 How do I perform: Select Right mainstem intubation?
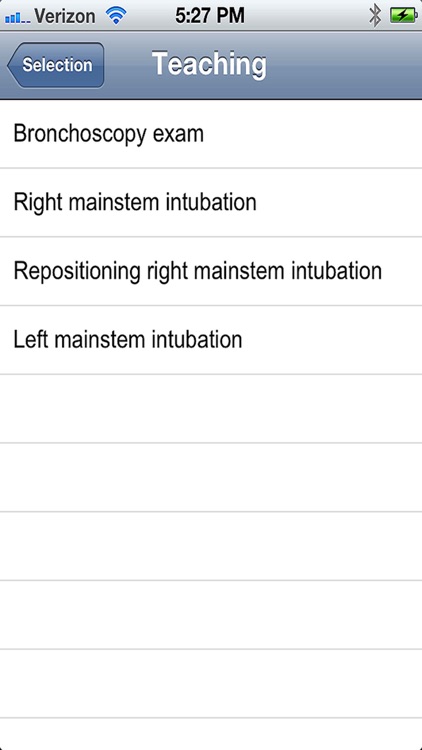[211, 202]
